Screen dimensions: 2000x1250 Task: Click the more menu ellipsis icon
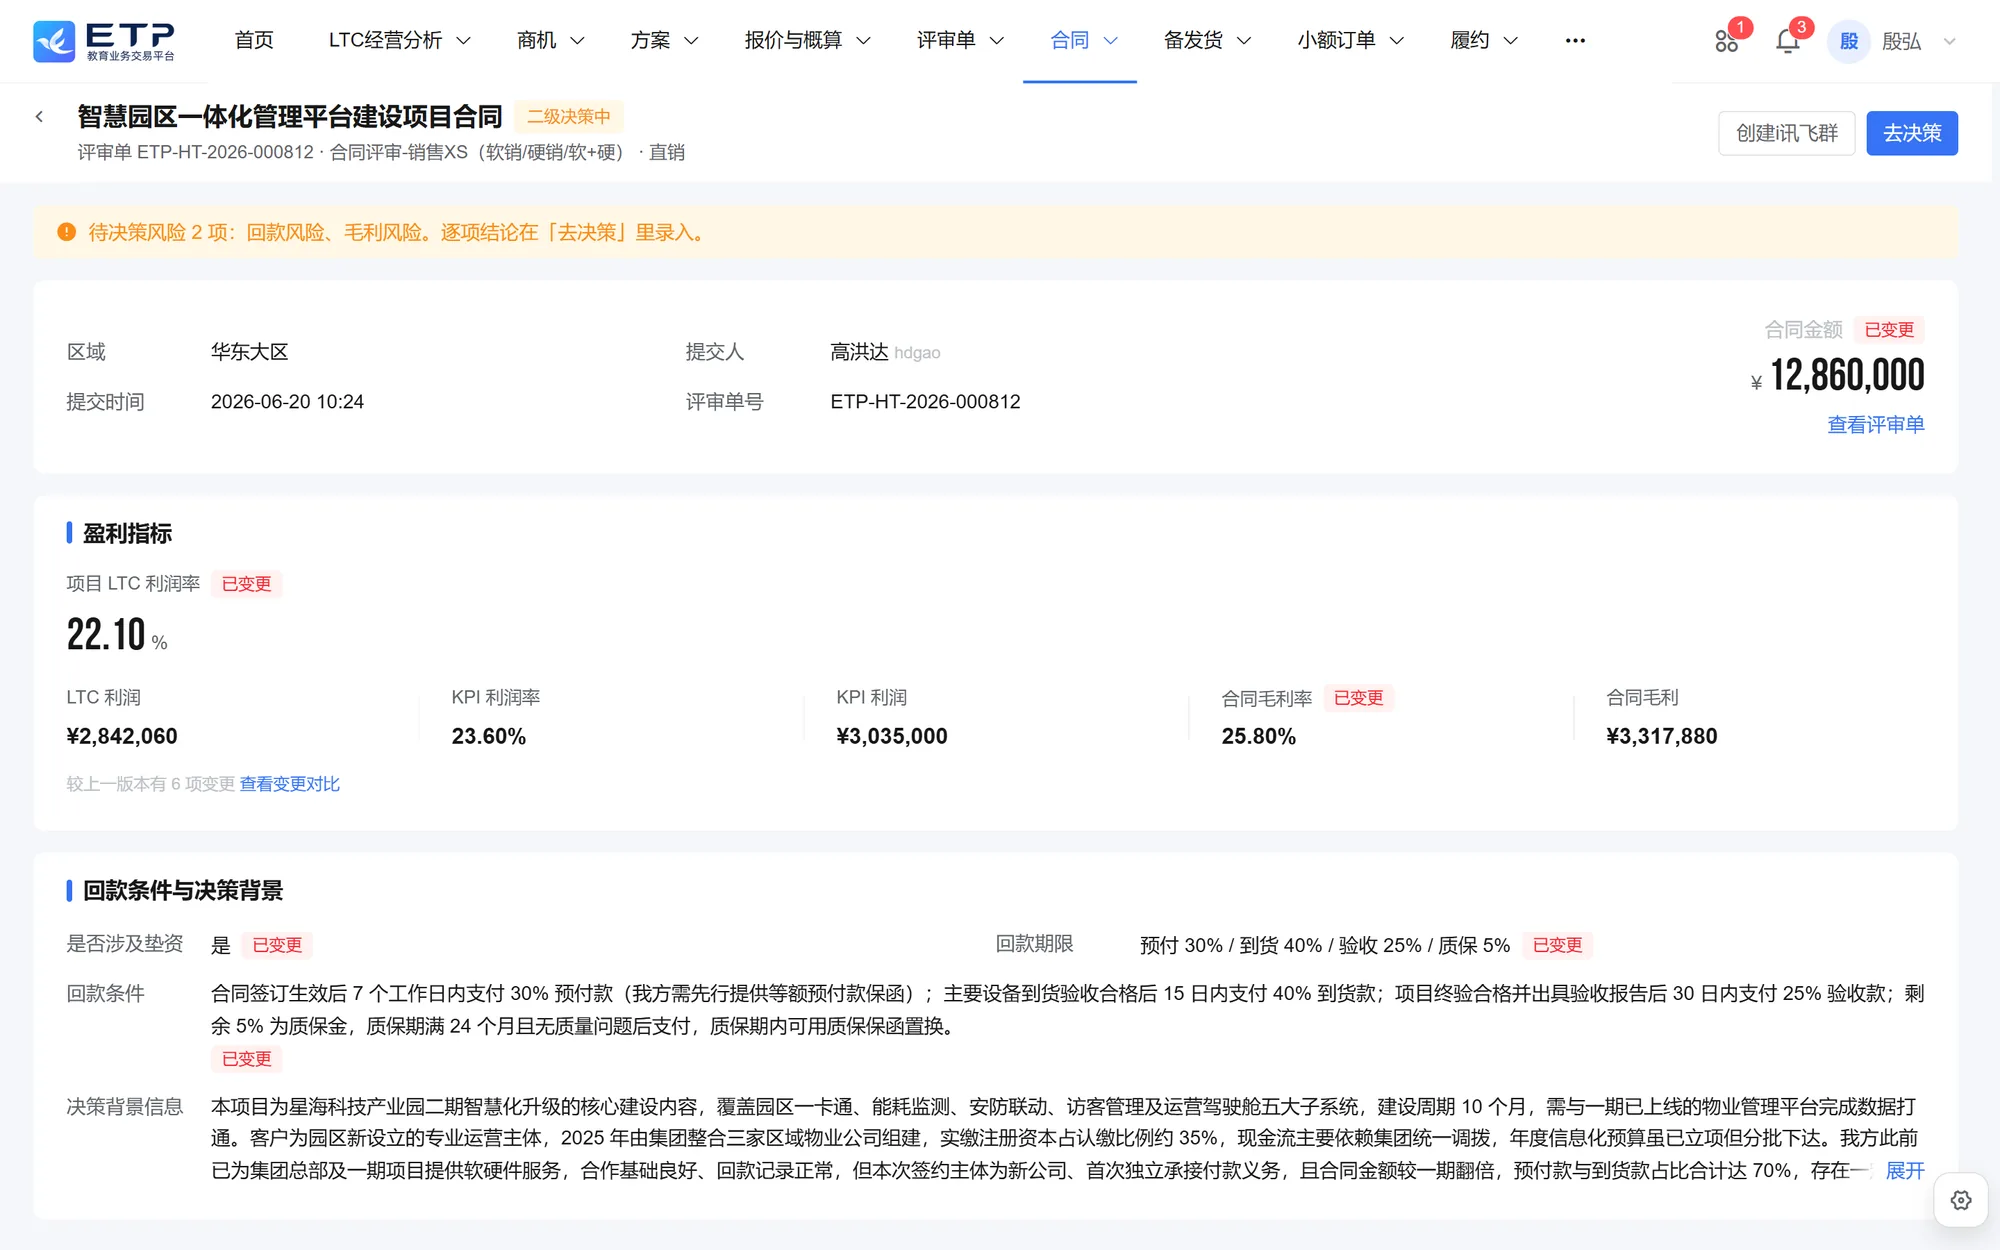coord(1575,41)
